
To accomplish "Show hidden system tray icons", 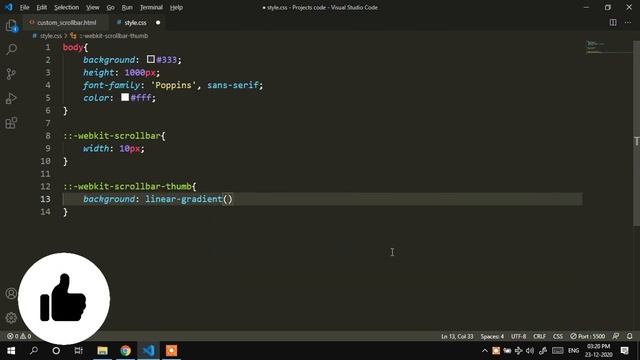I will (x=484, y=351).
